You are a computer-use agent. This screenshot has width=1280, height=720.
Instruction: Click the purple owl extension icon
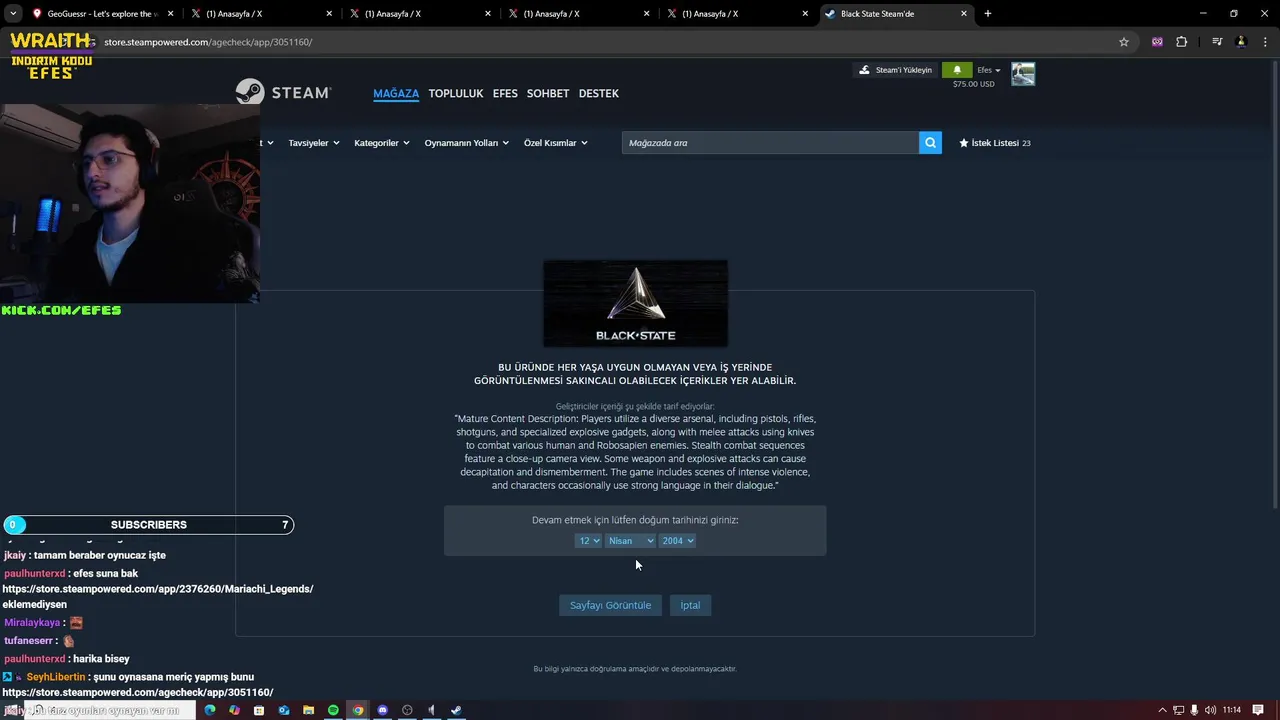click(x=1157, y=42)
